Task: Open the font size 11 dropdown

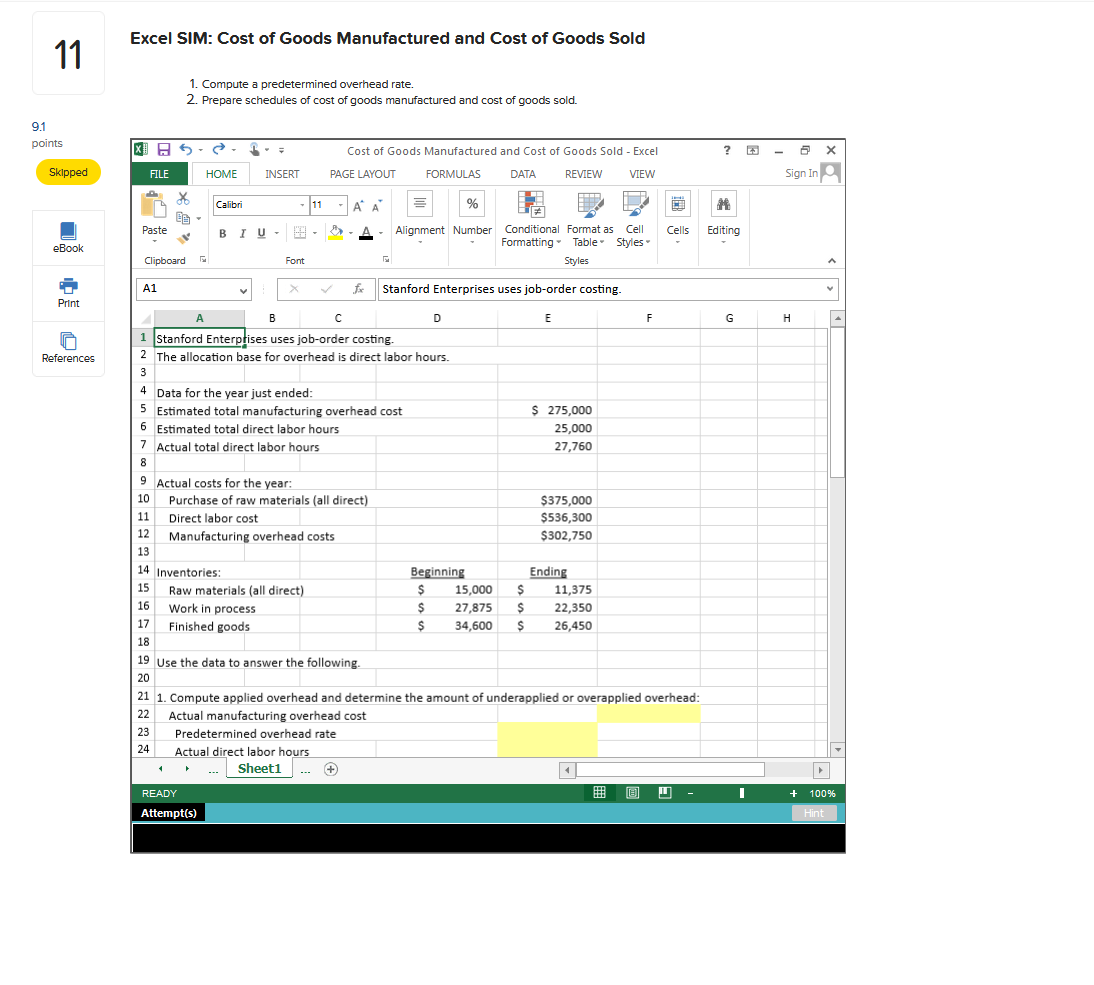Action: tap(340, 205)
